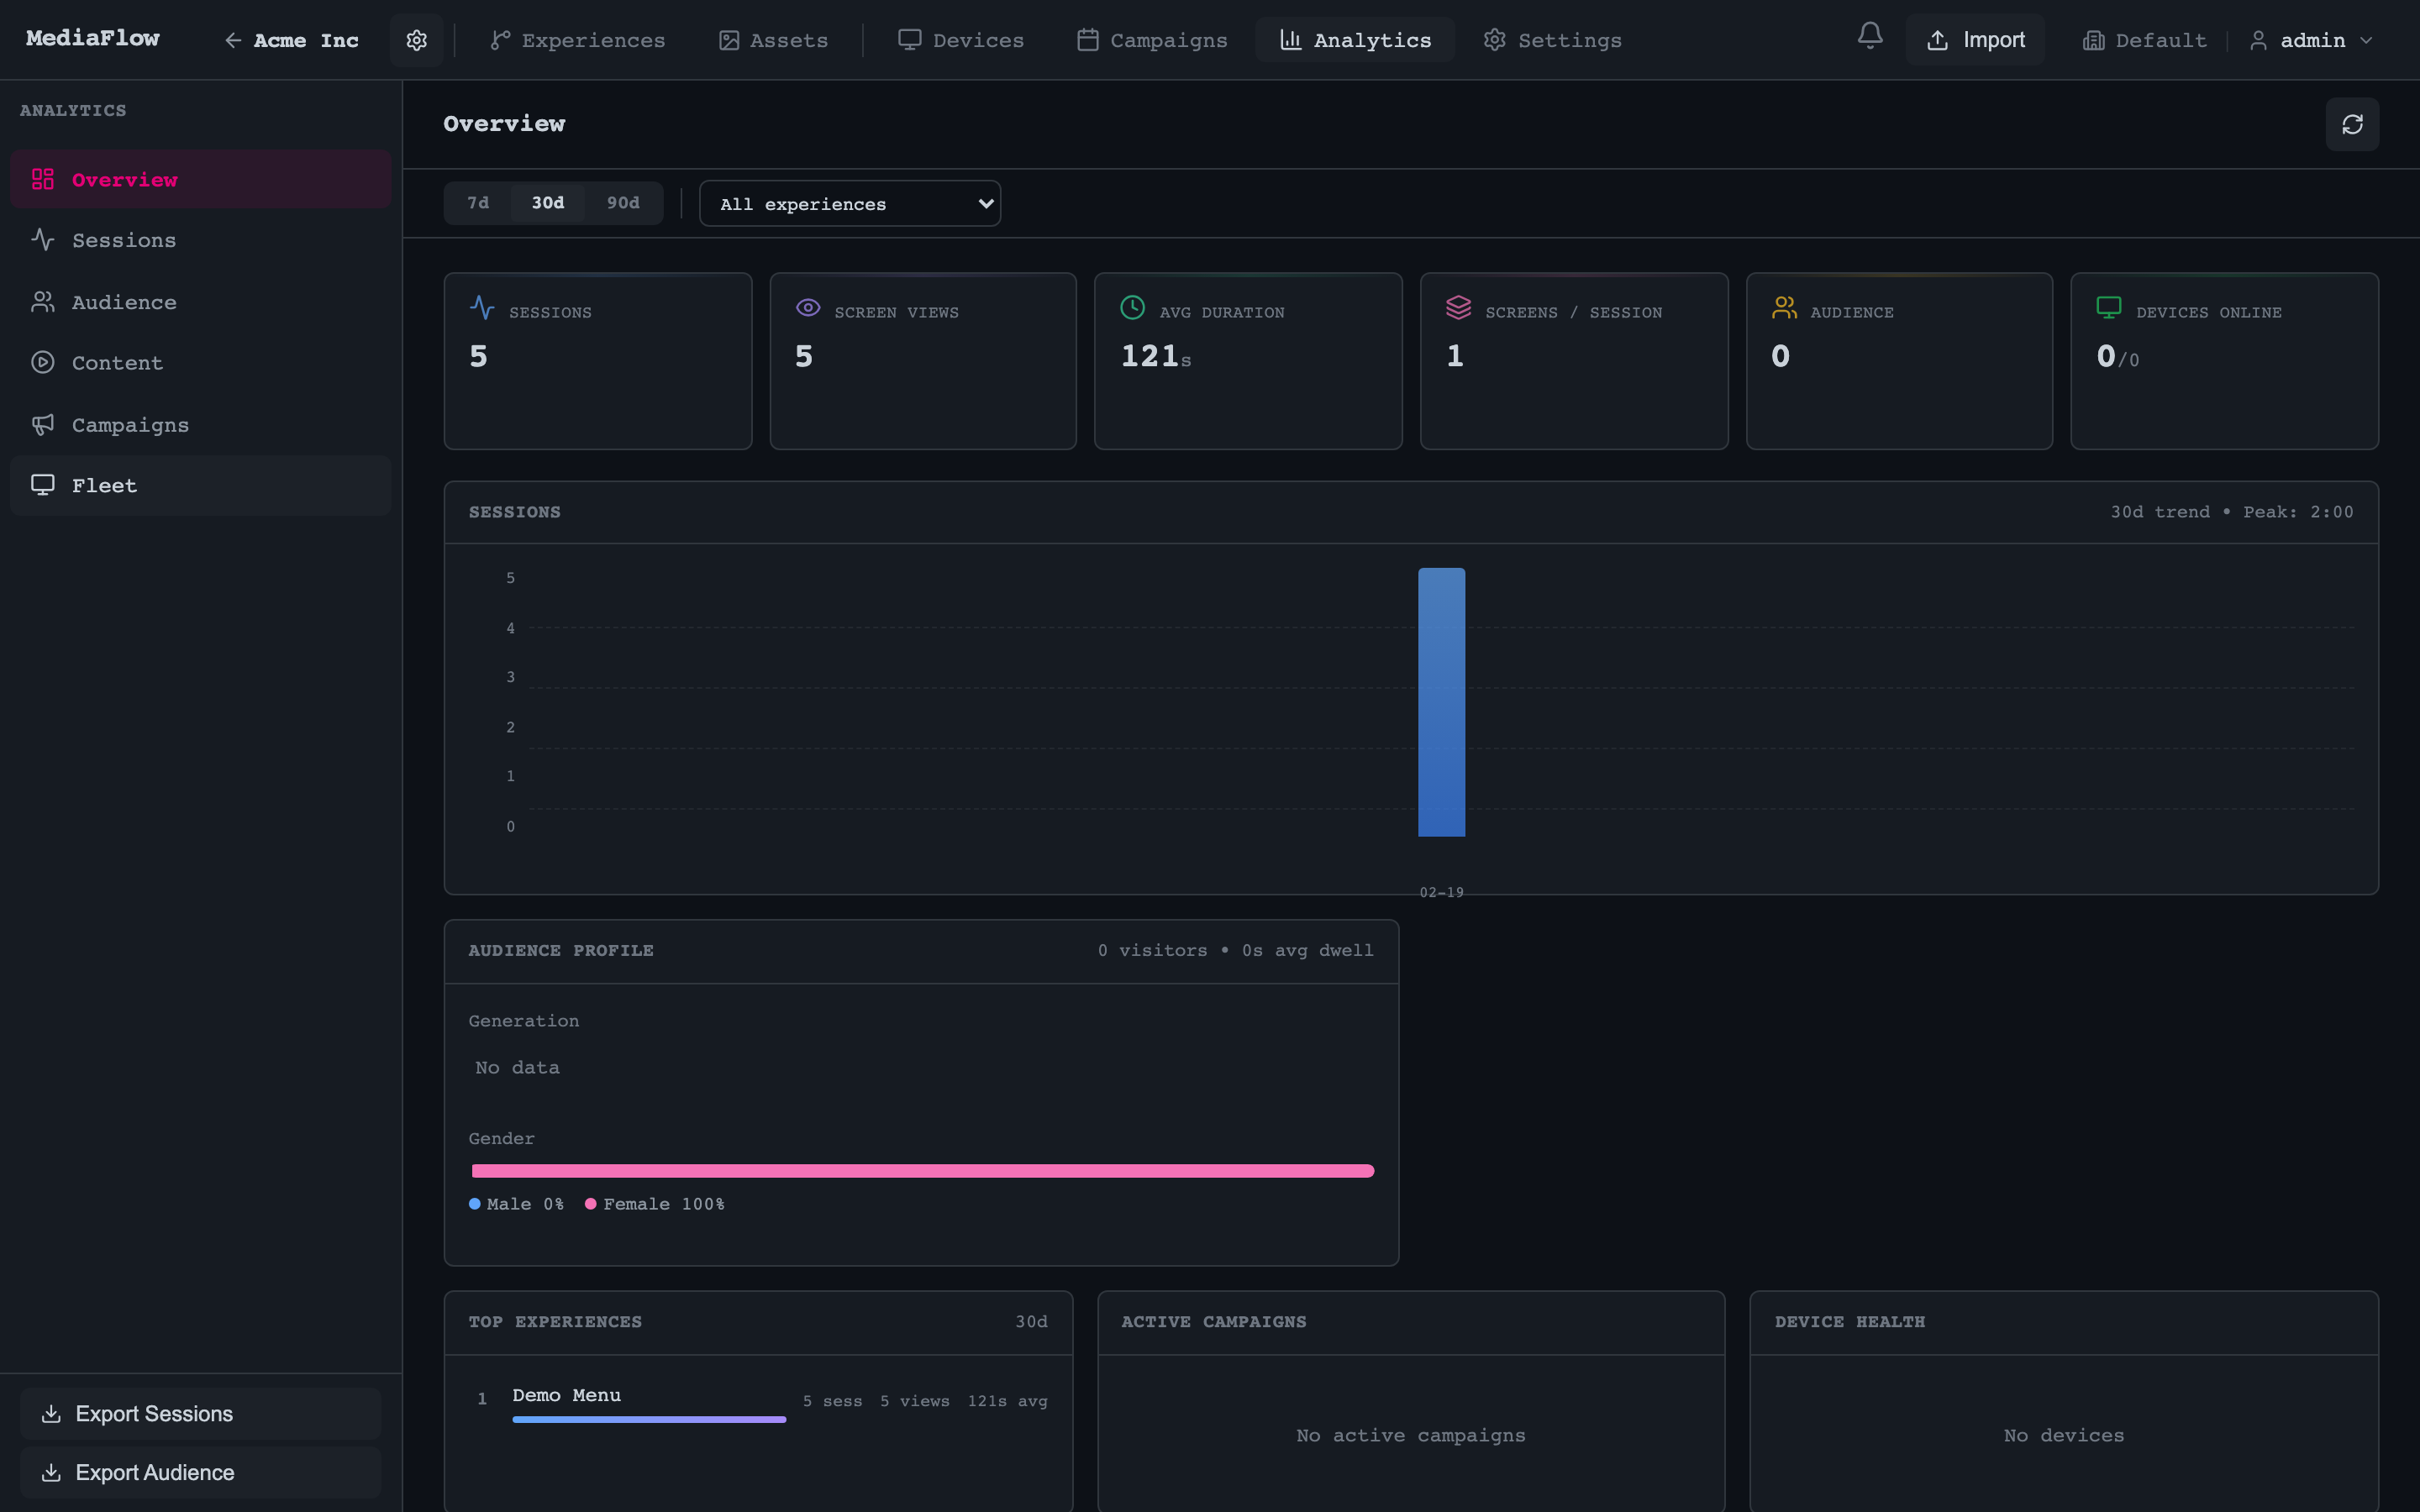Open the notifications bell
2420x1512 pixels.
click(1869, 39)
